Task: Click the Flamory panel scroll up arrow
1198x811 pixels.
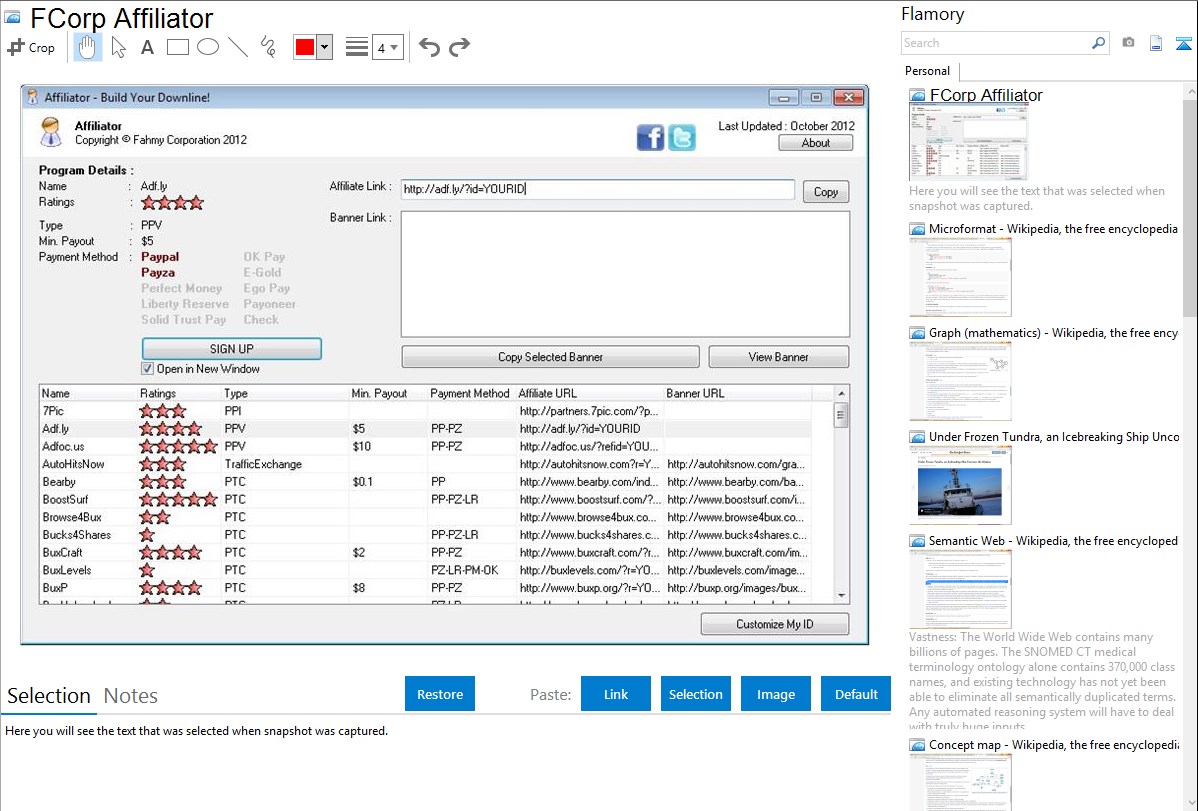Action: coord(1191,91)
